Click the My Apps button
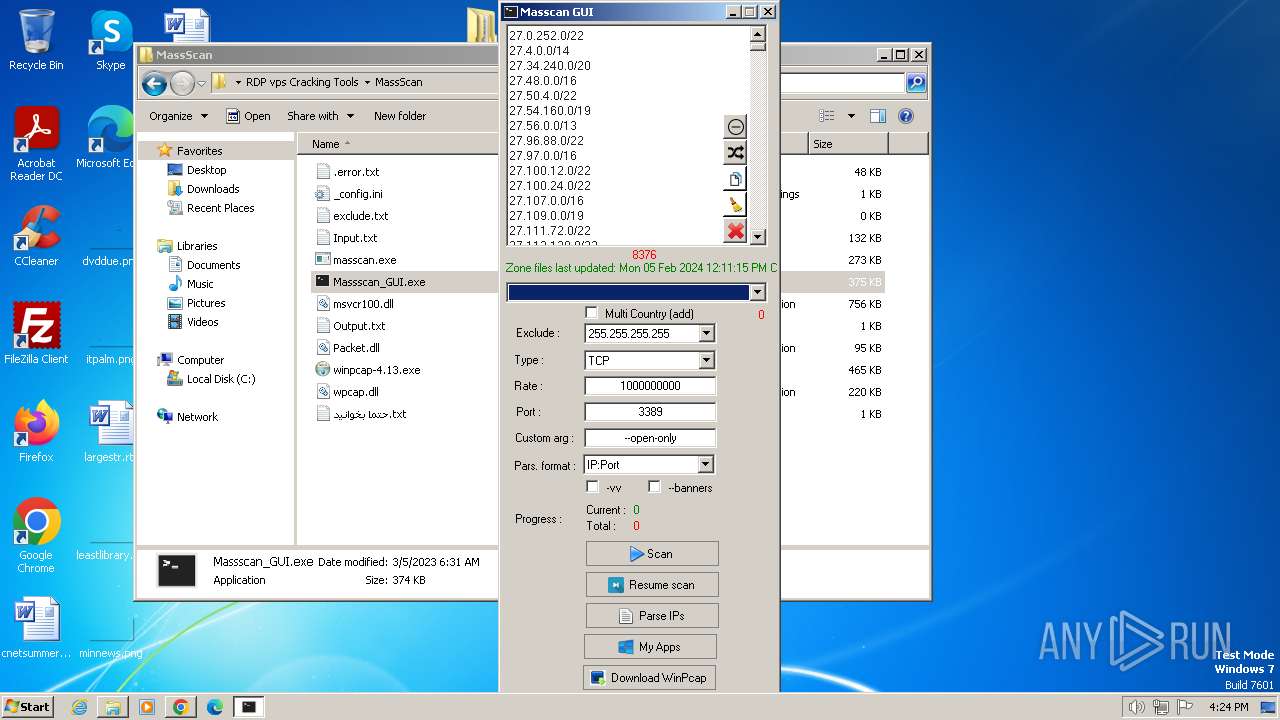Screen dimensions: 1280x720 (x=650, y=647)
